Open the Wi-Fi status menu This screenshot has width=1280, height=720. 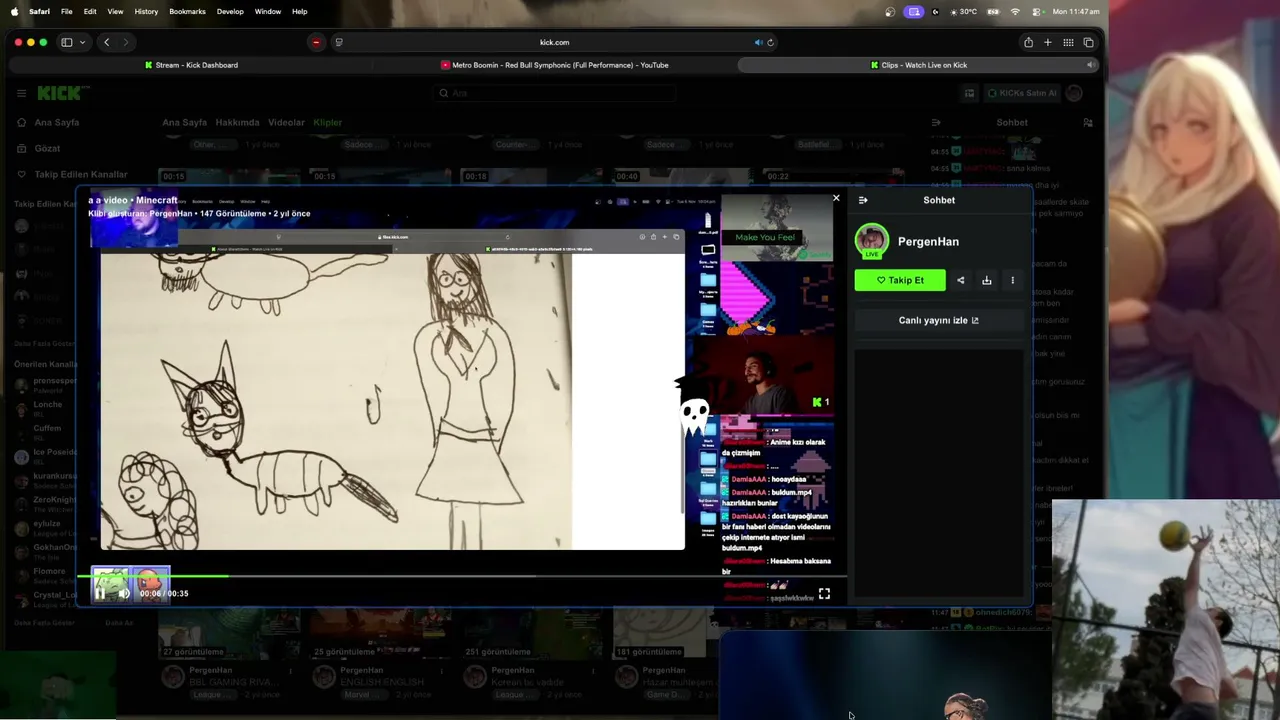point(1015,11)
